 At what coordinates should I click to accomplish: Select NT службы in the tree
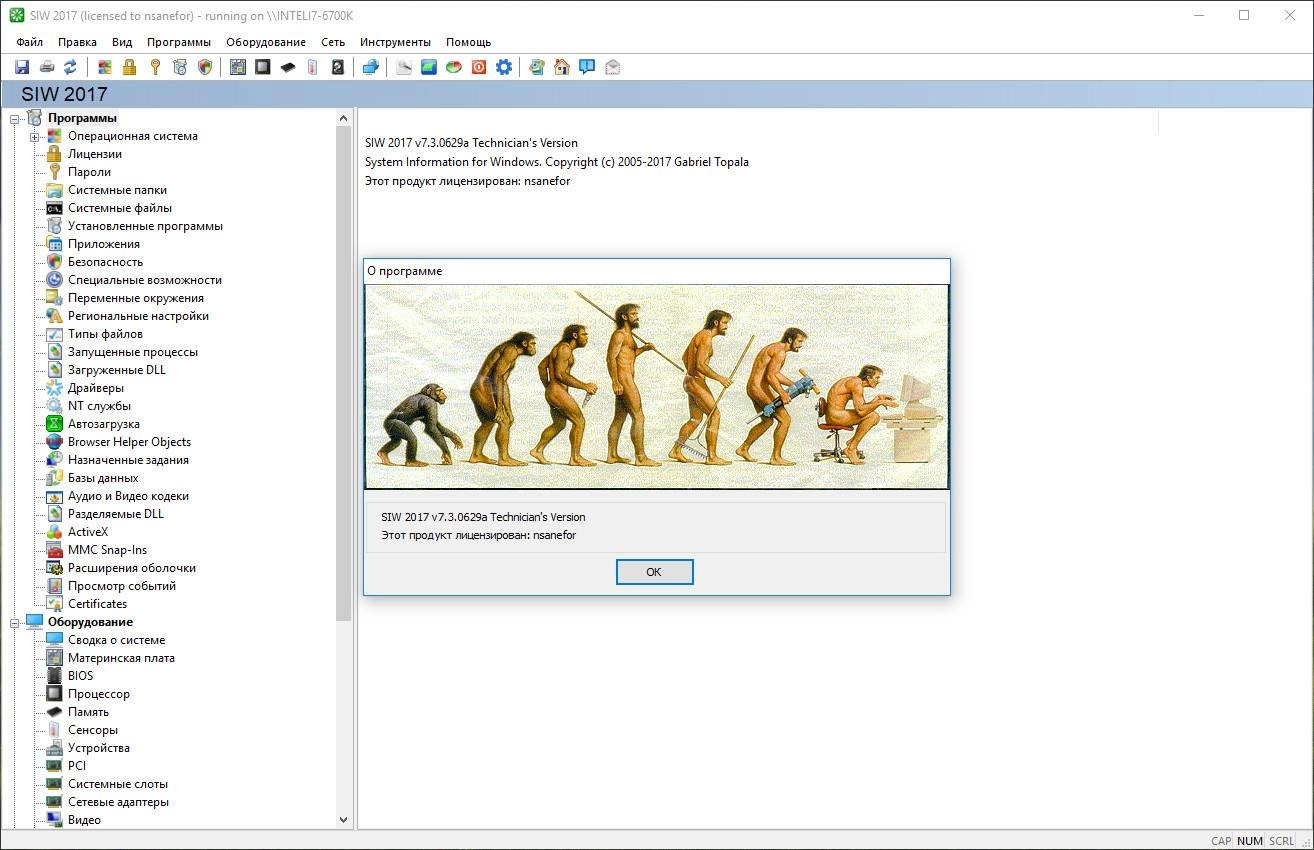(99, 406)
